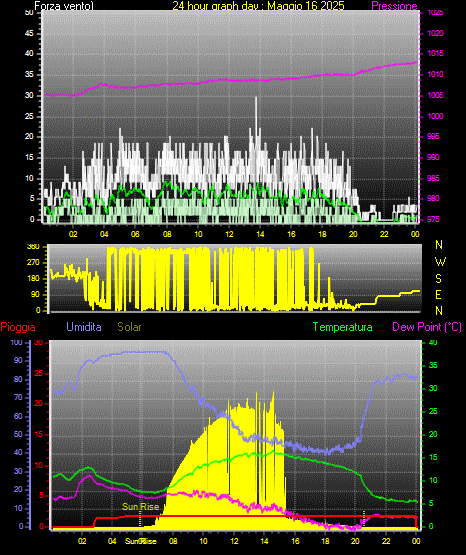Click the W compass direction label
466x555 pixels.
(440, 262)
